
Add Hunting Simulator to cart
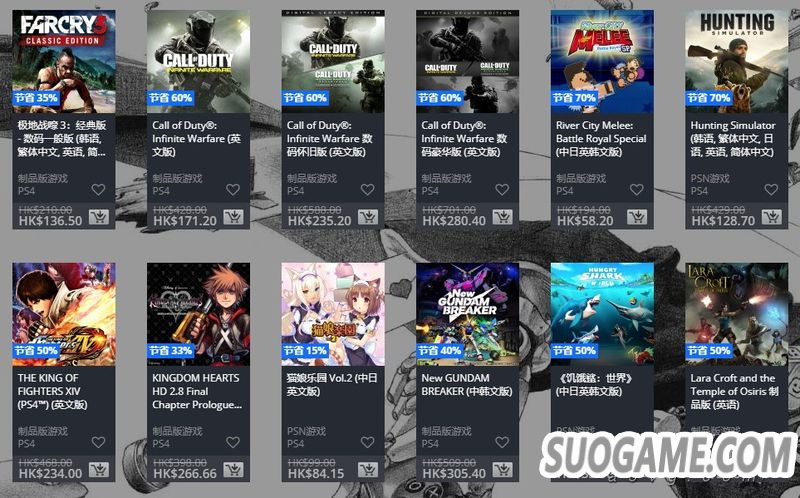point(771,217)
